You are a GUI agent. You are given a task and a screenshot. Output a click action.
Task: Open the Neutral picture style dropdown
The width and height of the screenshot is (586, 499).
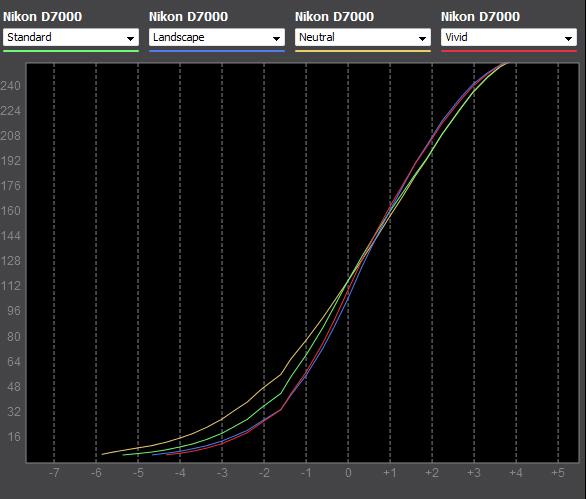pos(363,37)
